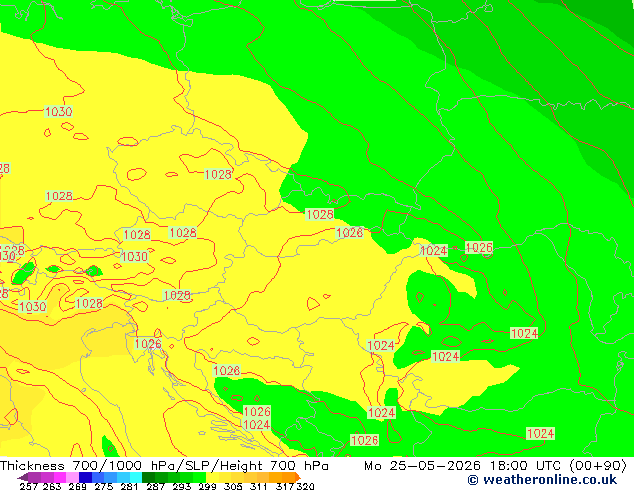Click the orange arrow at the legend end
Image resolution: width=634 pixels, height=490 pixels.
(298, 477)
